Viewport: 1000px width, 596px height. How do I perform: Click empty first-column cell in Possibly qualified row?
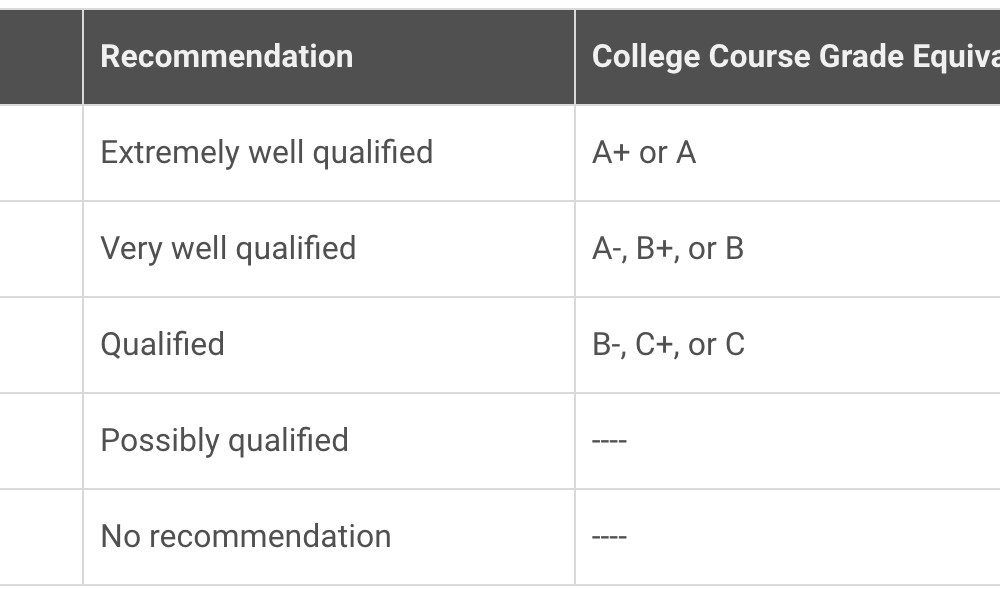pyautogui.click(x=41, y=441)
